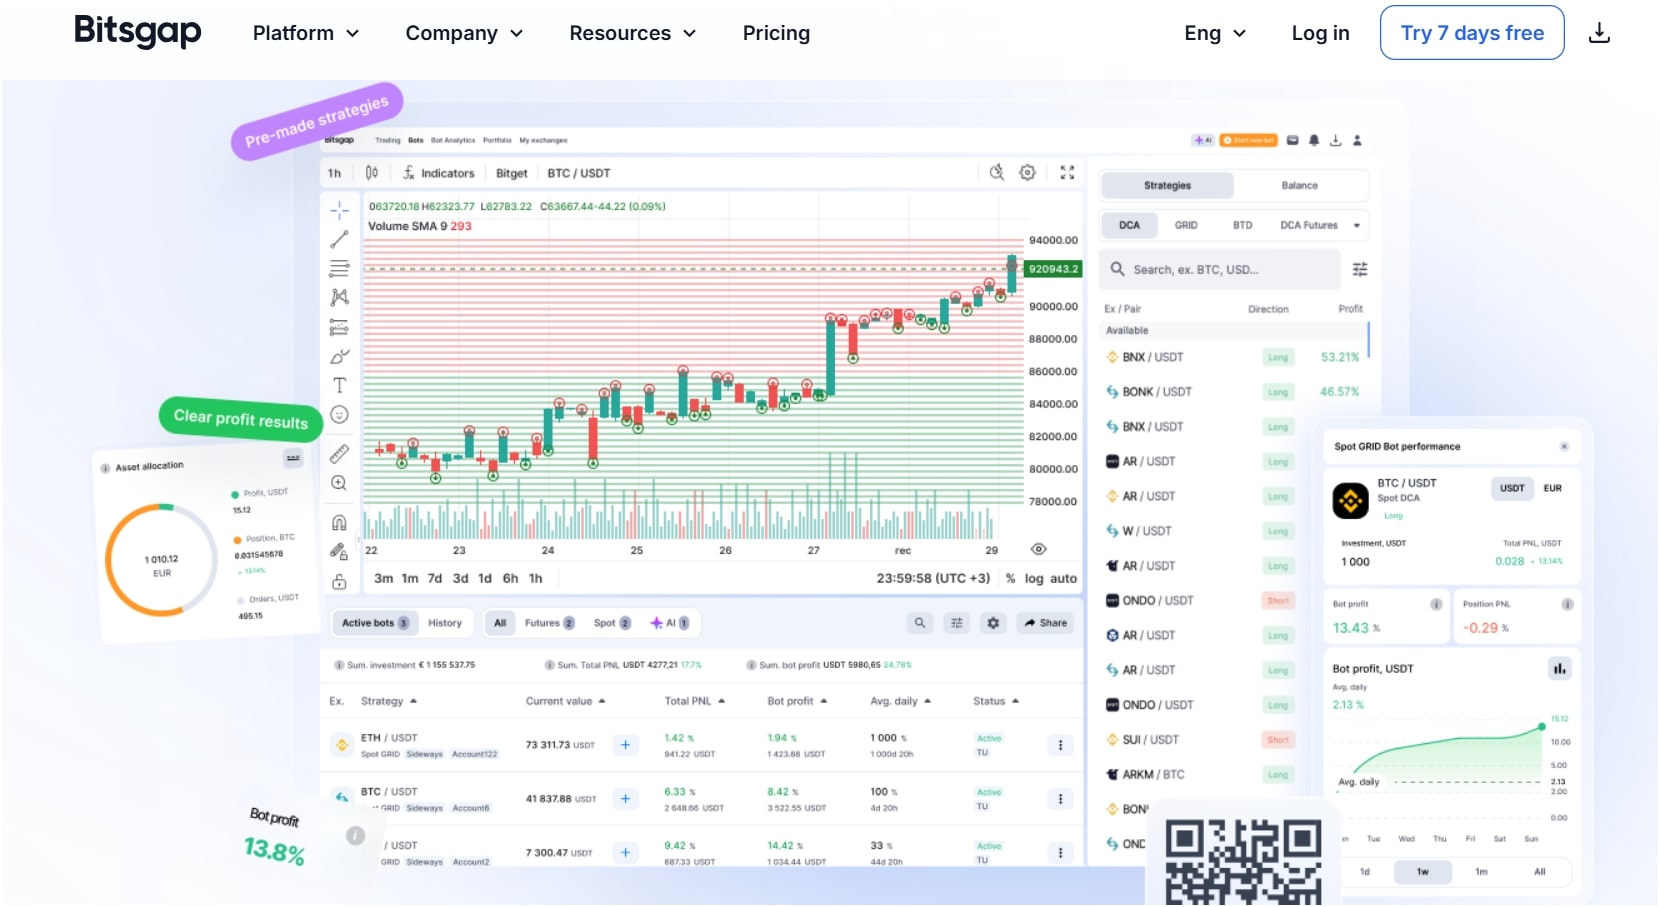Select the emoji sticker drawing tool
Image resolution: width=1660 pixels, height=907 pixels.
[x=339, y=414]
